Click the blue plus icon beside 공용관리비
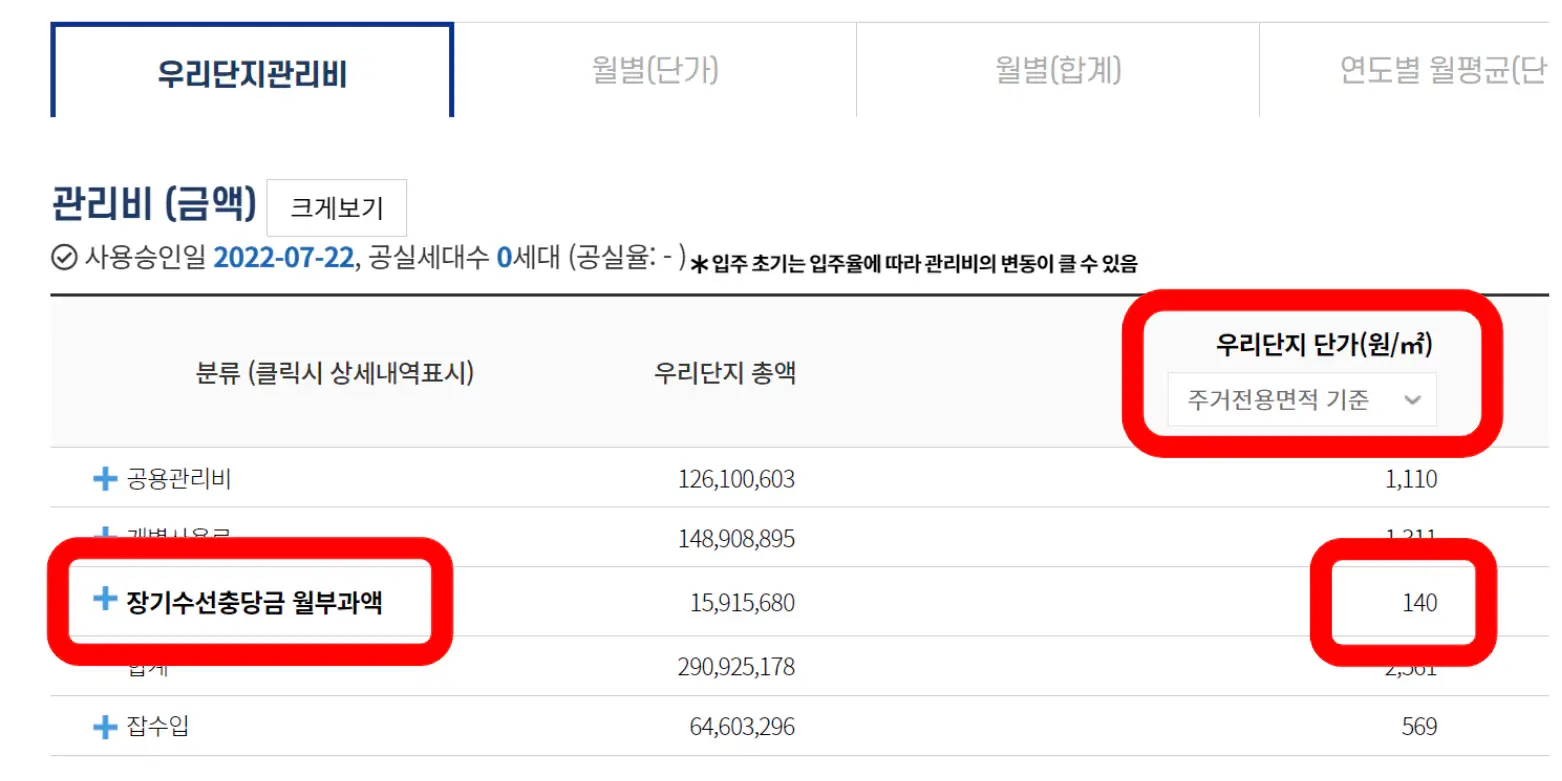 click(103, 478)
